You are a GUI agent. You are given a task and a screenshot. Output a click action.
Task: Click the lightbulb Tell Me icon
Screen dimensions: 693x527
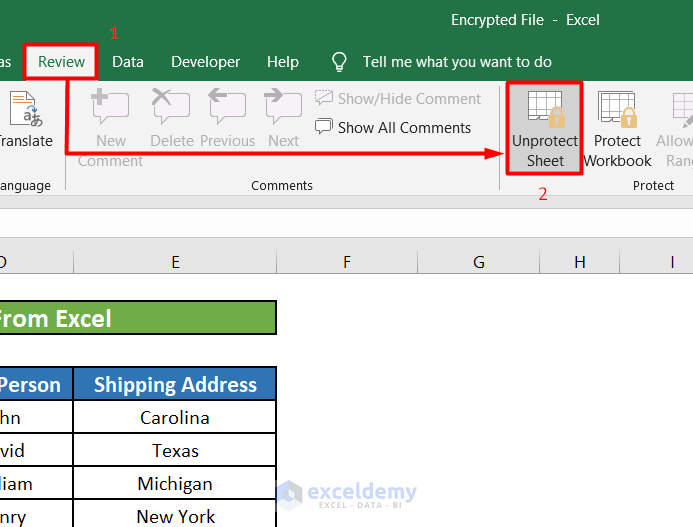pos(339,62)
